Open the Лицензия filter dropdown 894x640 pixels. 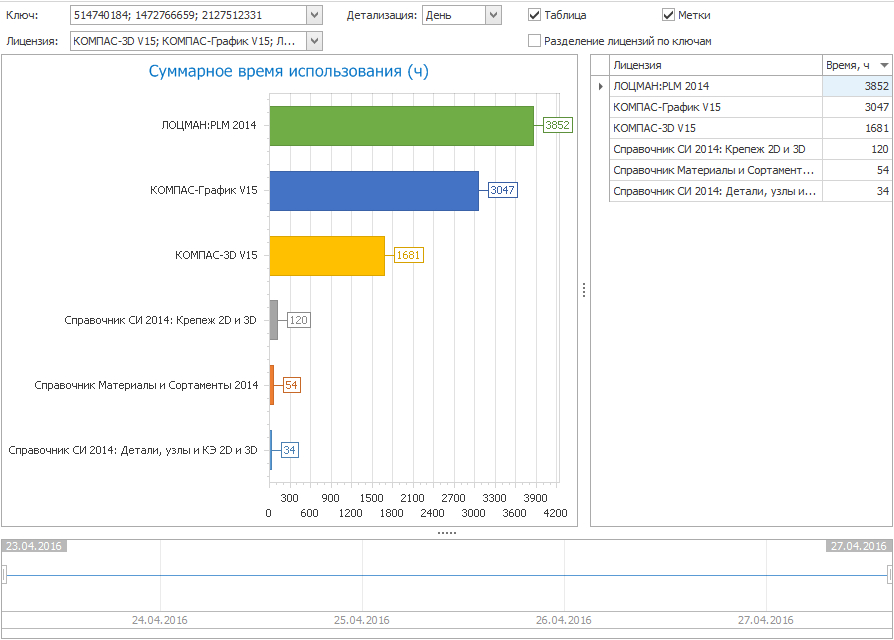(x=314, y=41)
